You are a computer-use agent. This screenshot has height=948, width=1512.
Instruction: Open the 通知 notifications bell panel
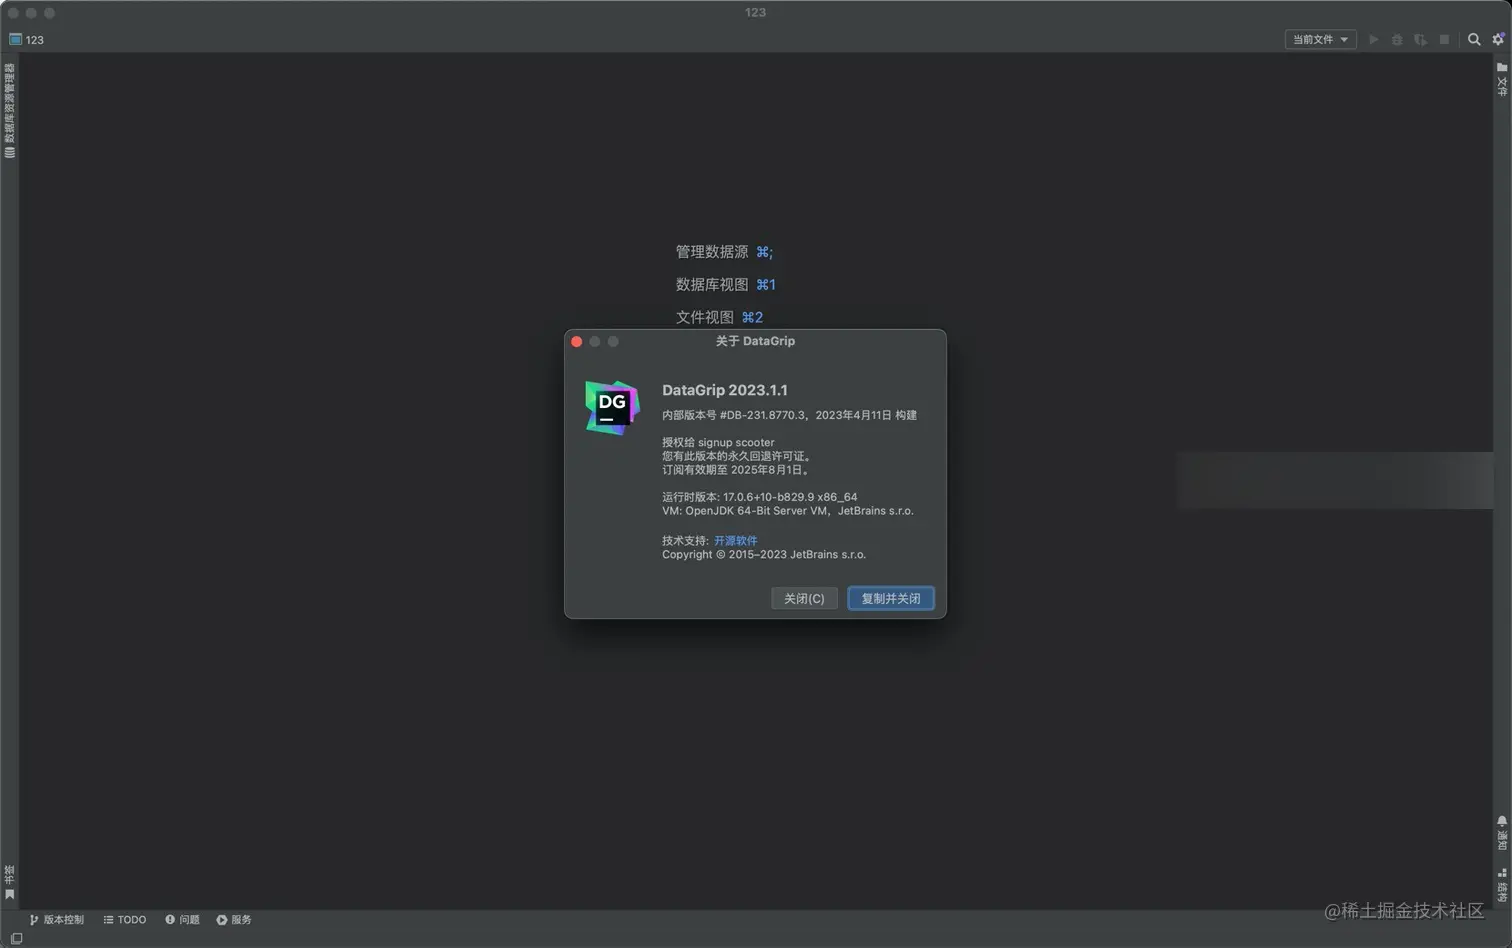[x=1502, y=833]
